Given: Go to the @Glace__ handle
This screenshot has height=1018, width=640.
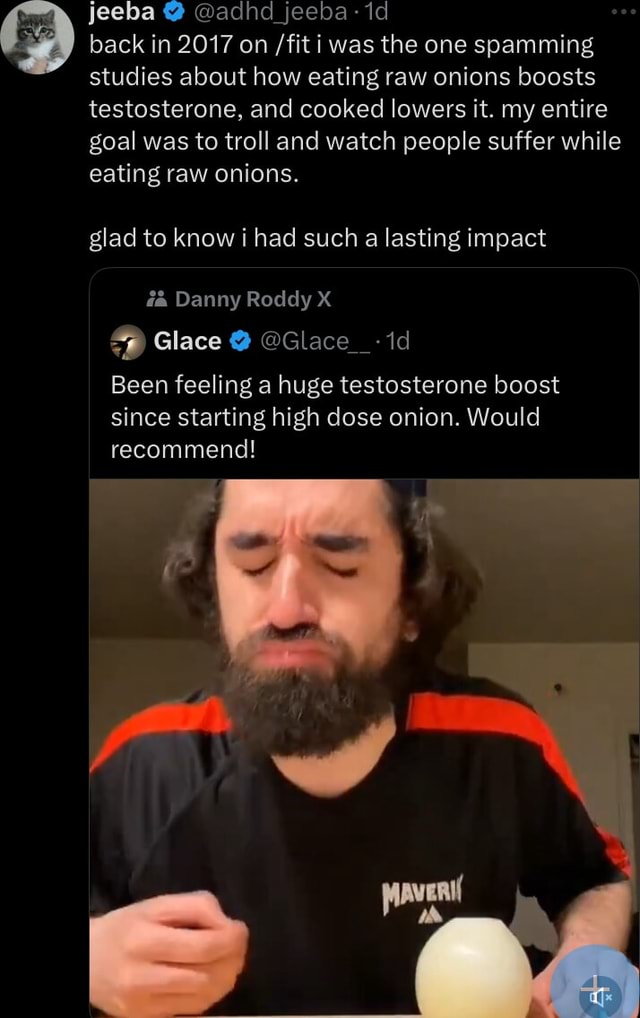Looking at the screenshot, I should (x=312, y=342).
